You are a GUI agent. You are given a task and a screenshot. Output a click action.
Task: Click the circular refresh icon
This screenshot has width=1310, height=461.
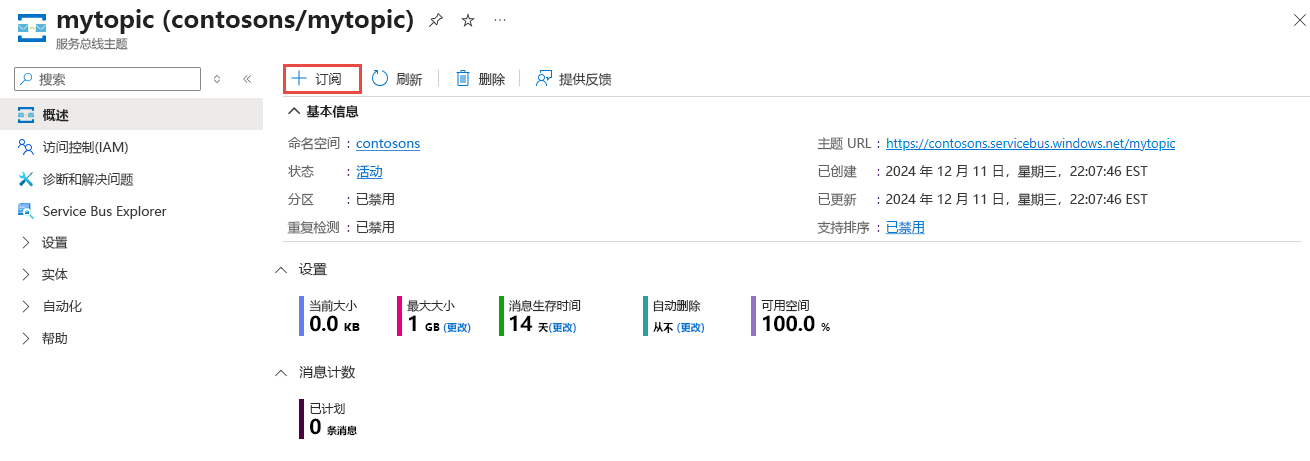pos(380,79)
